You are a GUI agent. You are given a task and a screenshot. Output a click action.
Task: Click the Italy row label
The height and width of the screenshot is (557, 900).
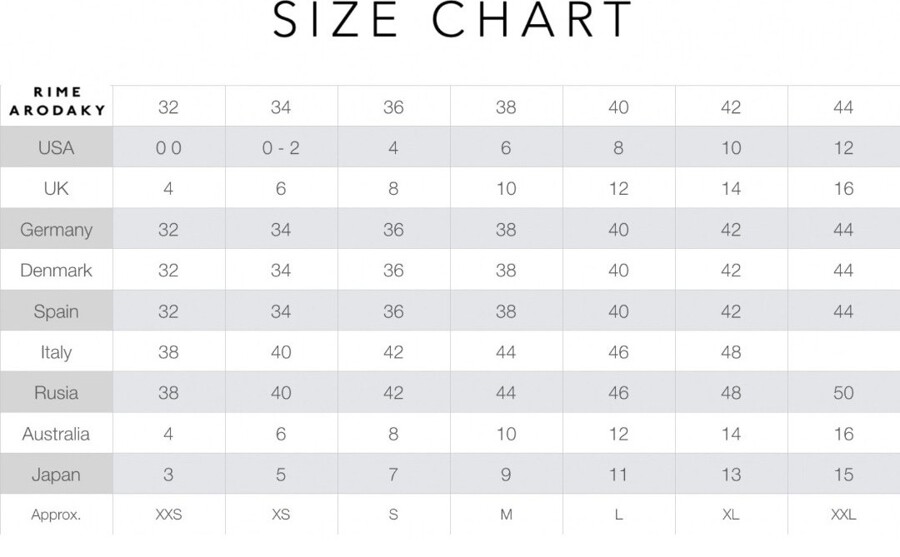56,352
